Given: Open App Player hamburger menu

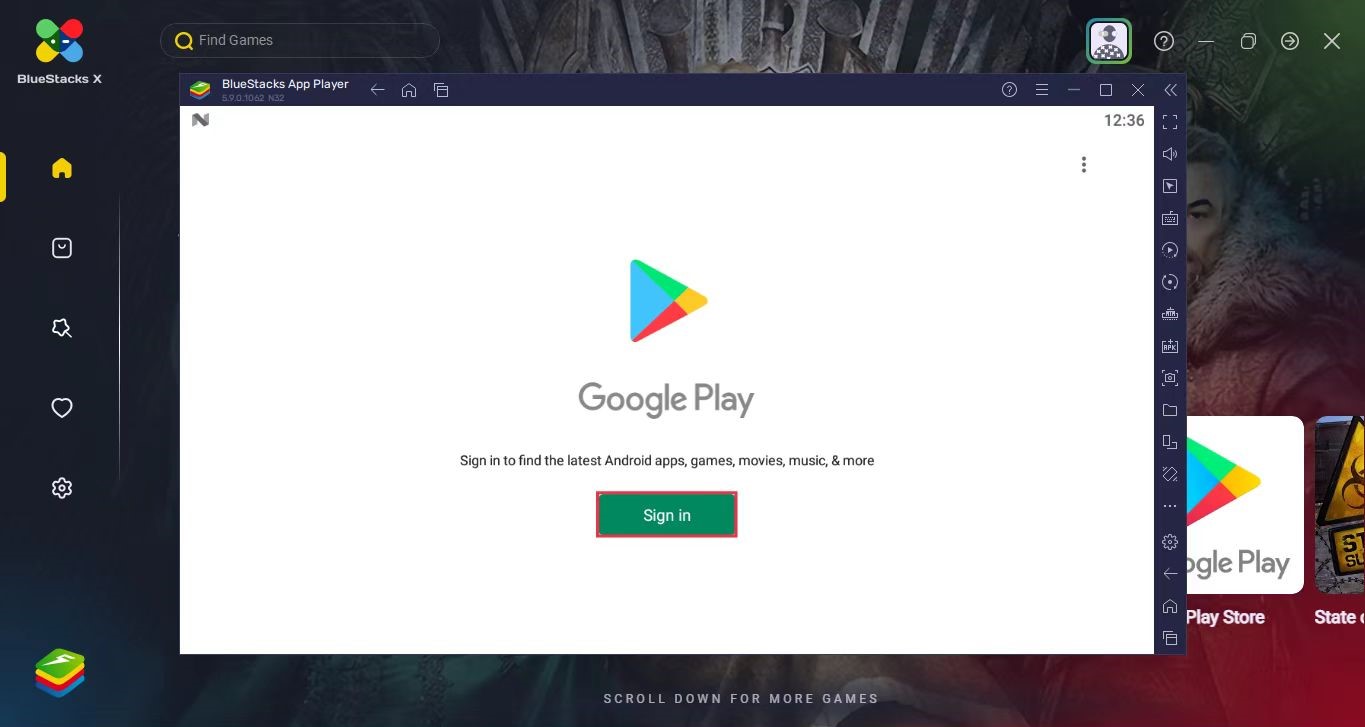Looking at the screenshot, I should tap(1042, 90).
